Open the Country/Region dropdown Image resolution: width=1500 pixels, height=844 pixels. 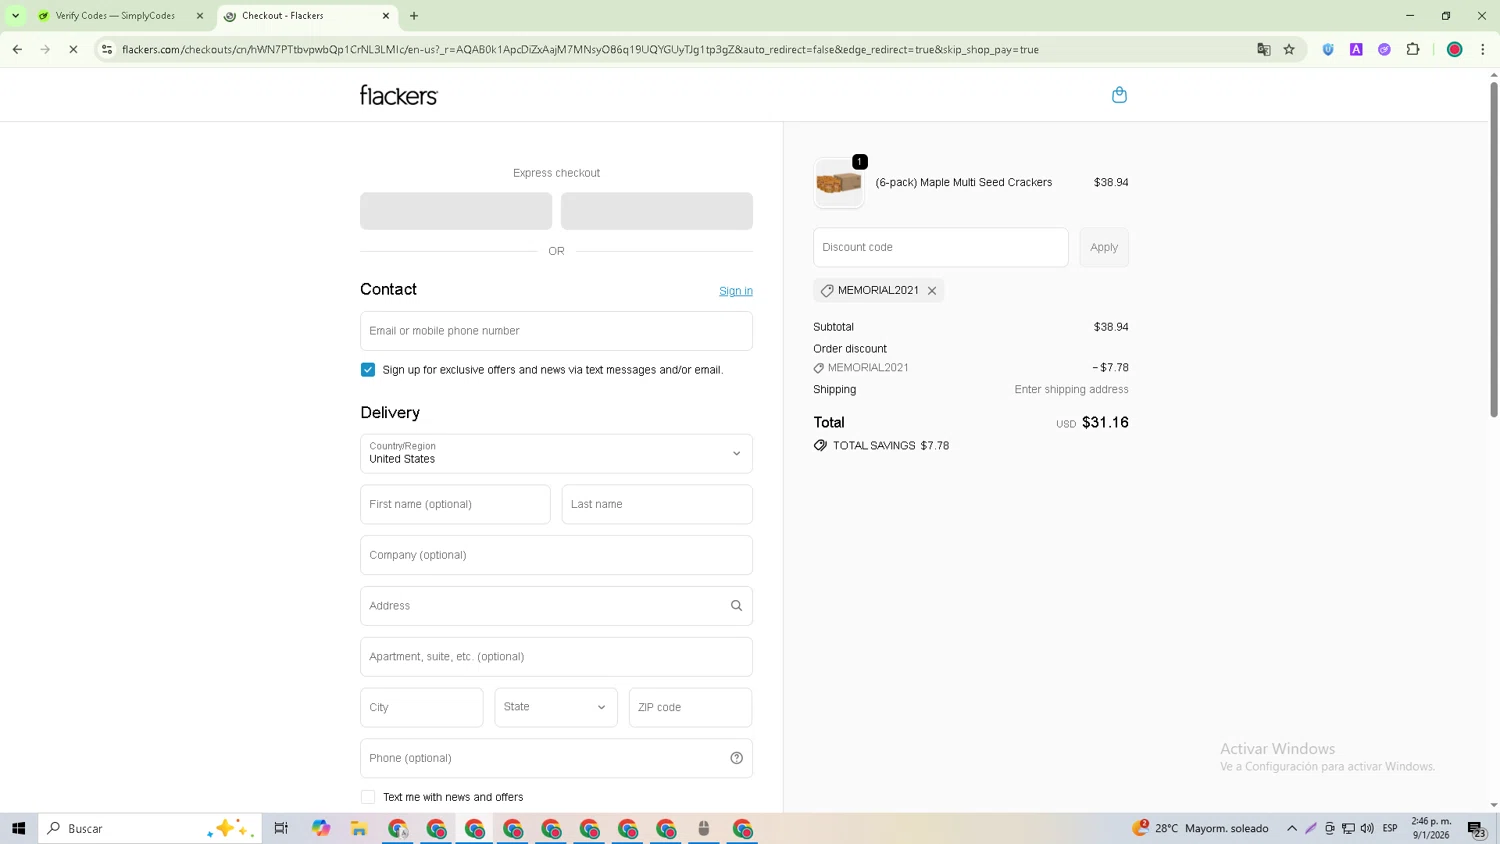pos(556,453)
